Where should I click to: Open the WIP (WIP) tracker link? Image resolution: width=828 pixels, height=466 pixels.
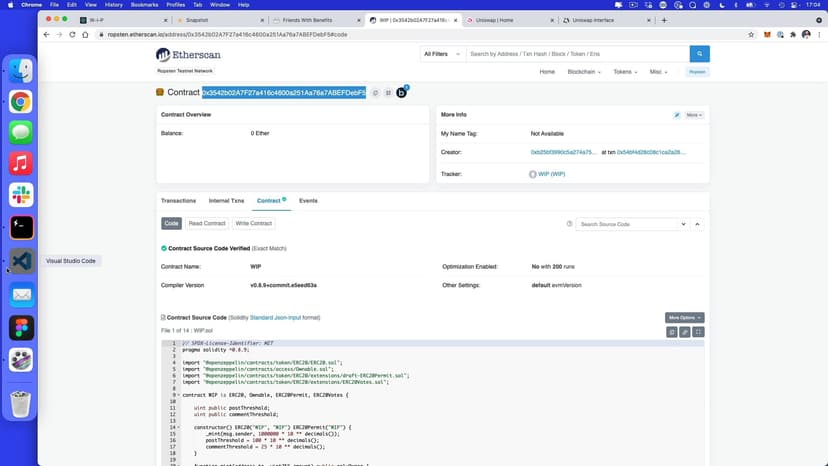coord(551,174)
